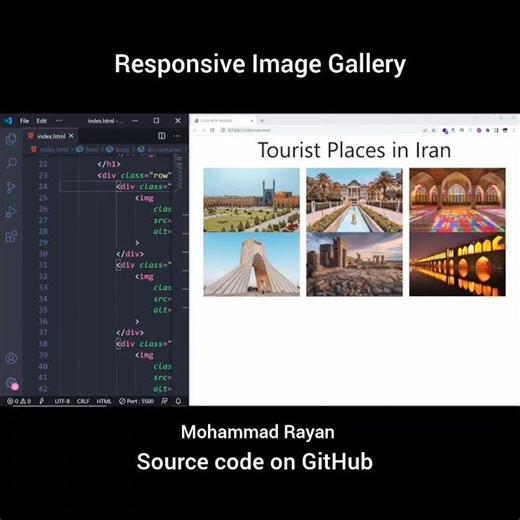Go back in the browser
520x520 pixels.
pos(195,130)
